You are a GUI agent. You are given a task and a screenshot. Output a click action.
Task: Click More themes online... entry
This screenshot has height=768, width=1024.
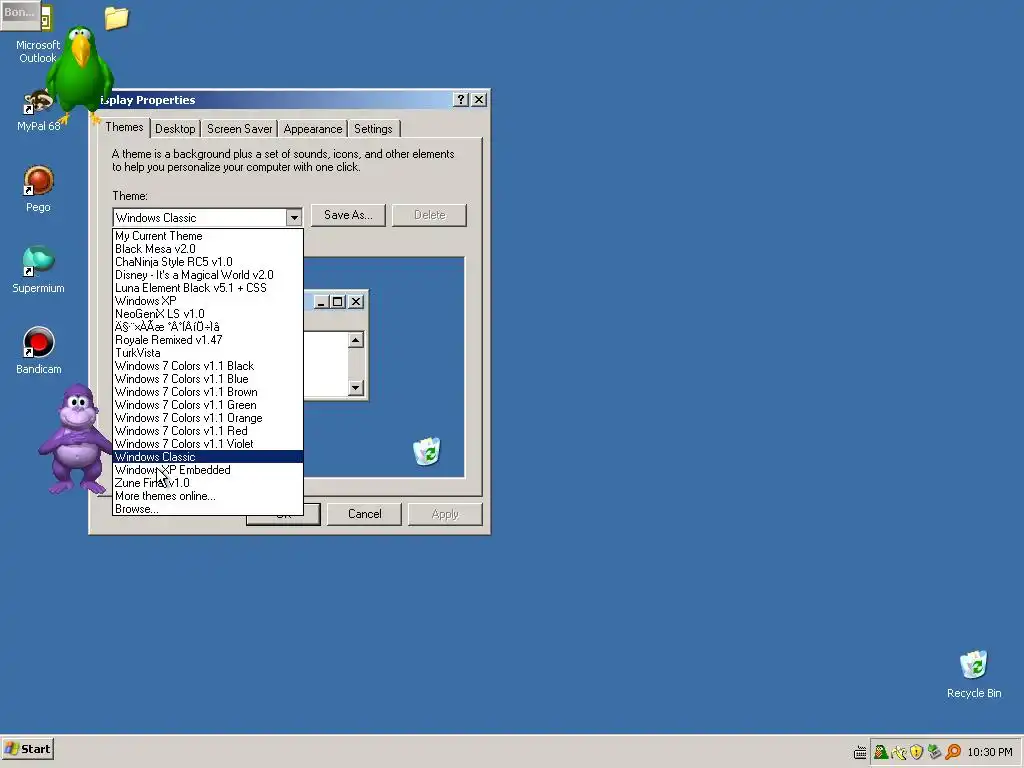(208, 496)
